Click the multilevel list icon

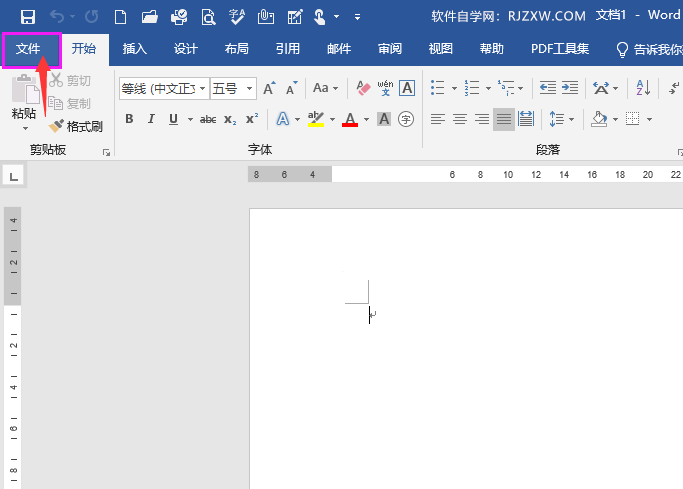click(506, 88)
